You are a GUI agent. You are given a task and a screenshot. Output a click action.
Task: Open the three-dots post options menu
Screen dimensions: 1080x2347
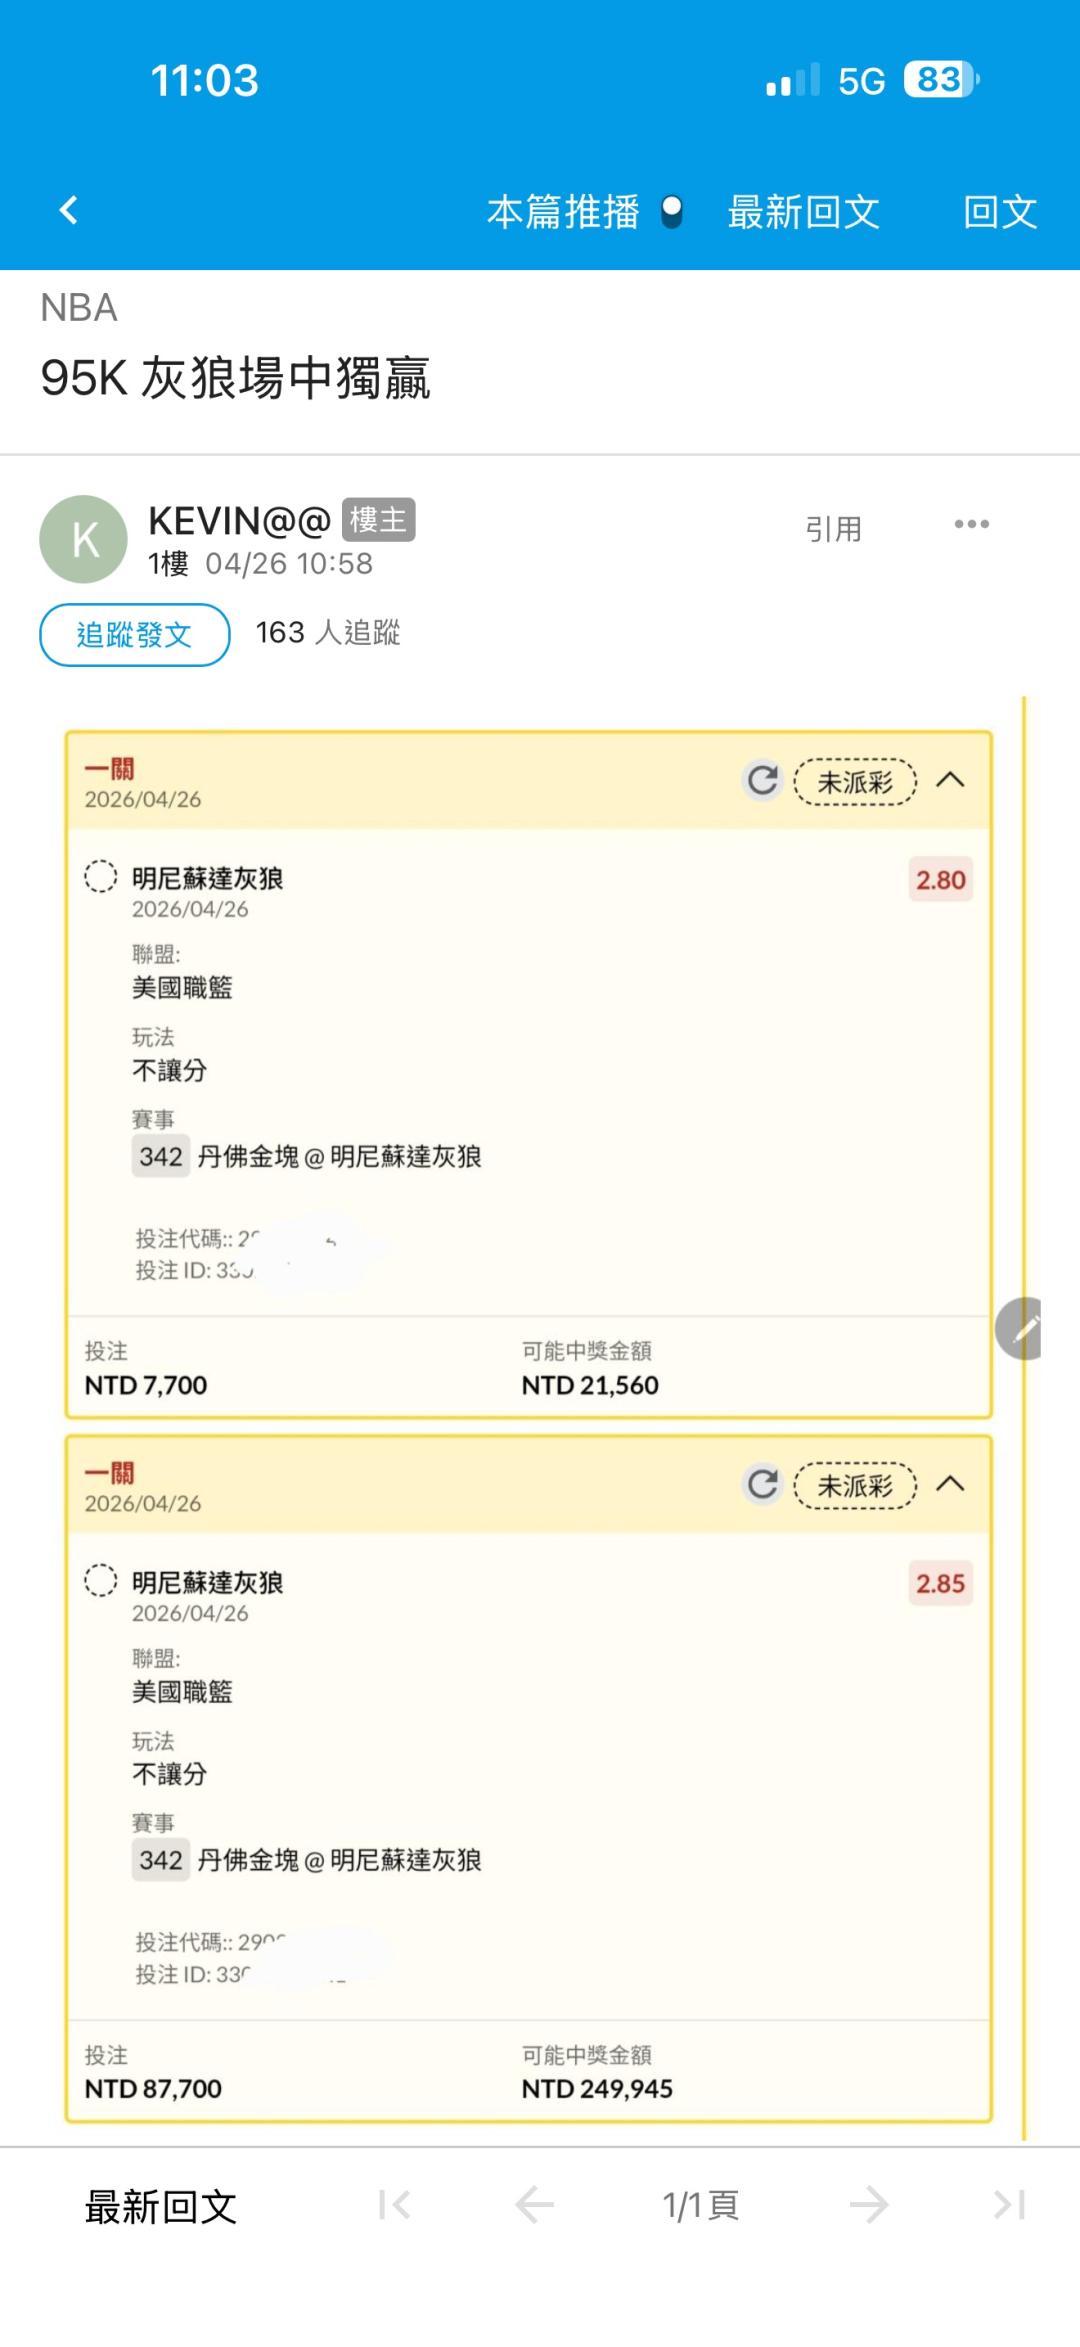pyautogui.click(x=971, y=524)
